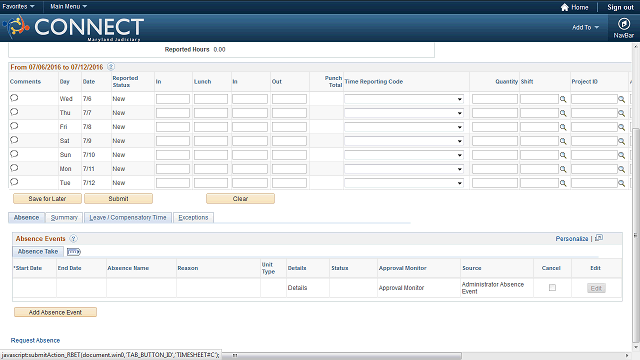The height and width of the screenshot is (360, 640).
Task: Clear the timesheet entries
Action: (x=240, y=198)
